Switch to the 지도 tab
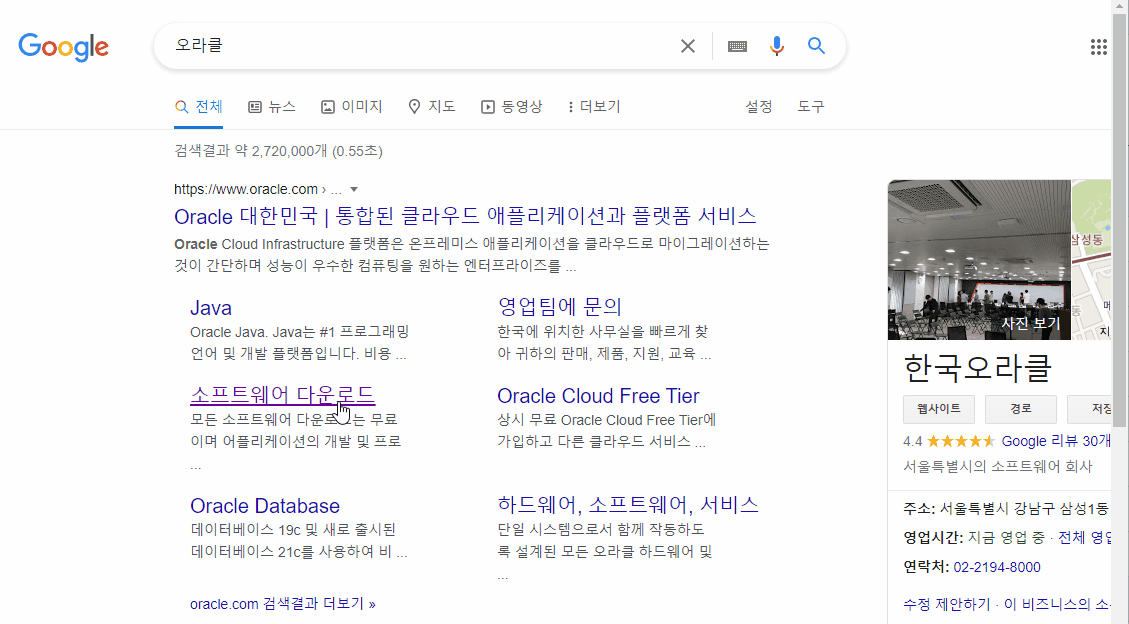Screen dimensions: 1129x624 tap(432, 107)
